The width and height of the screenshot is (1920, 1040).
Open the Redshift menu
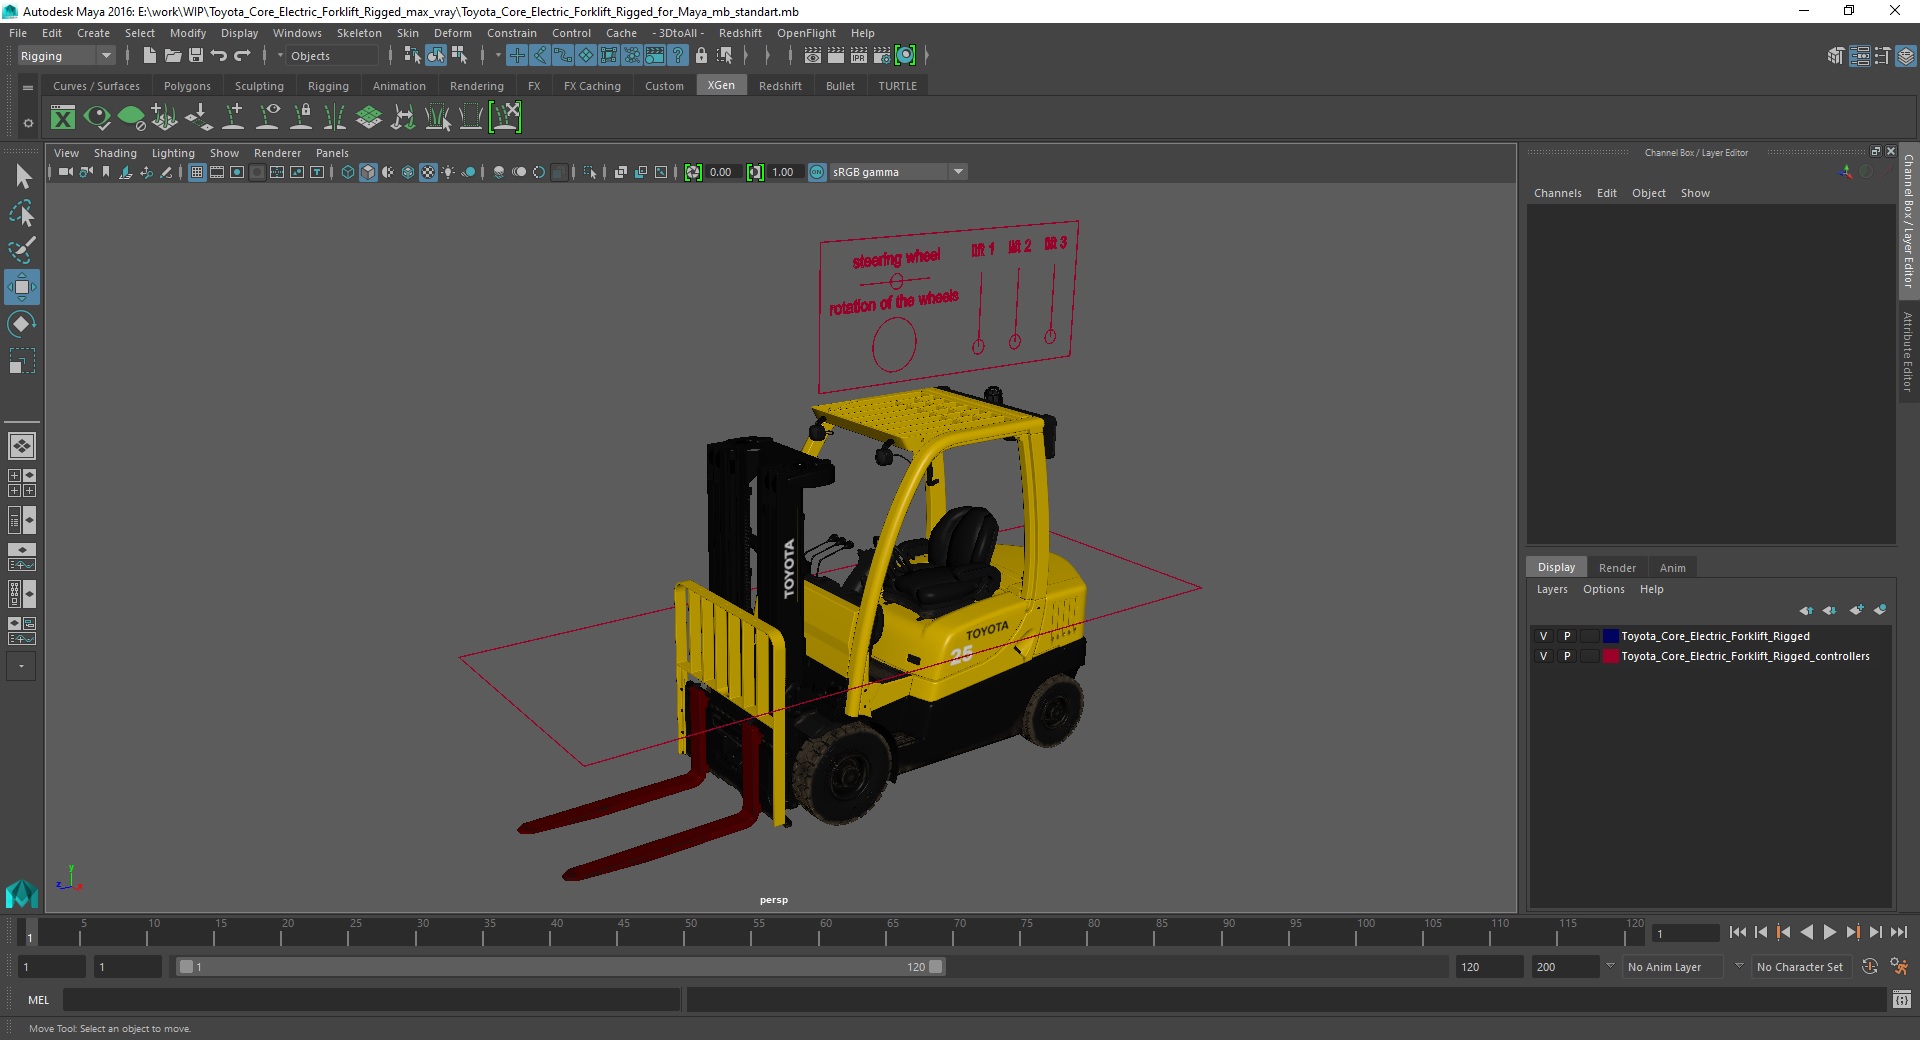click(x=740, y=33)
